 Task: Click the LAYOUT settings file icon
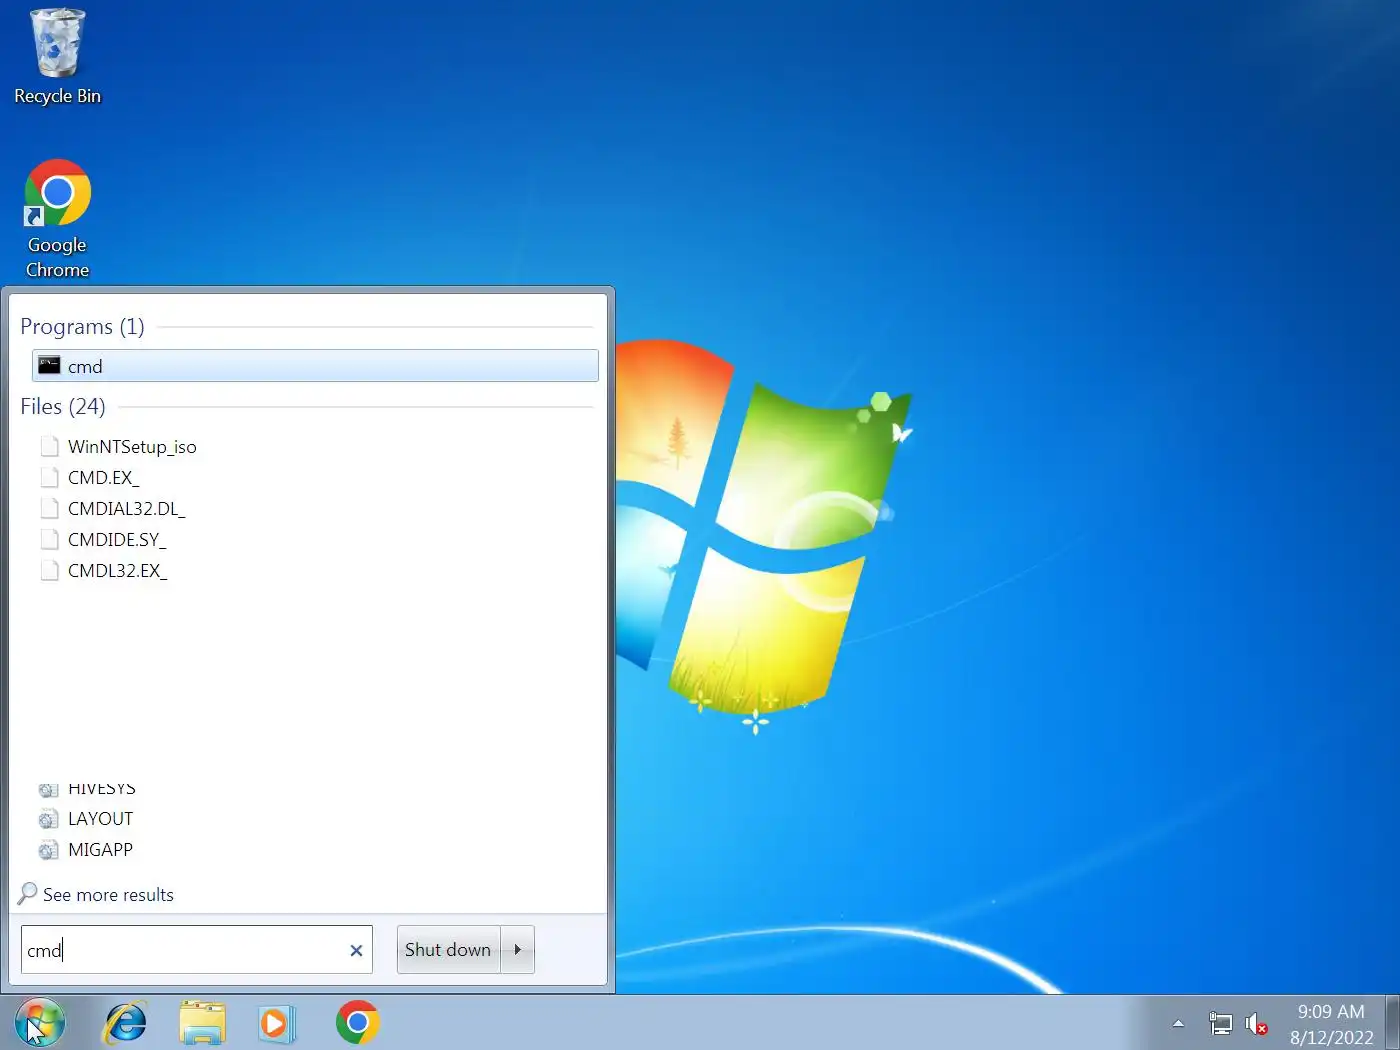tap(48, 819)
